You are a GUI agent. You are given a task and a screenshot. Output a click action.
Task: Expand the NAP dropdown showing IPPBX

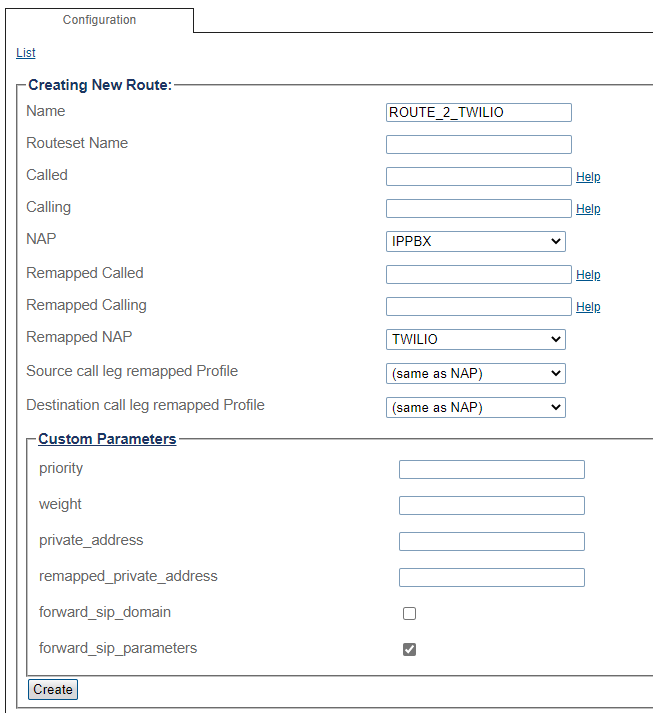[x=475, y=241]
